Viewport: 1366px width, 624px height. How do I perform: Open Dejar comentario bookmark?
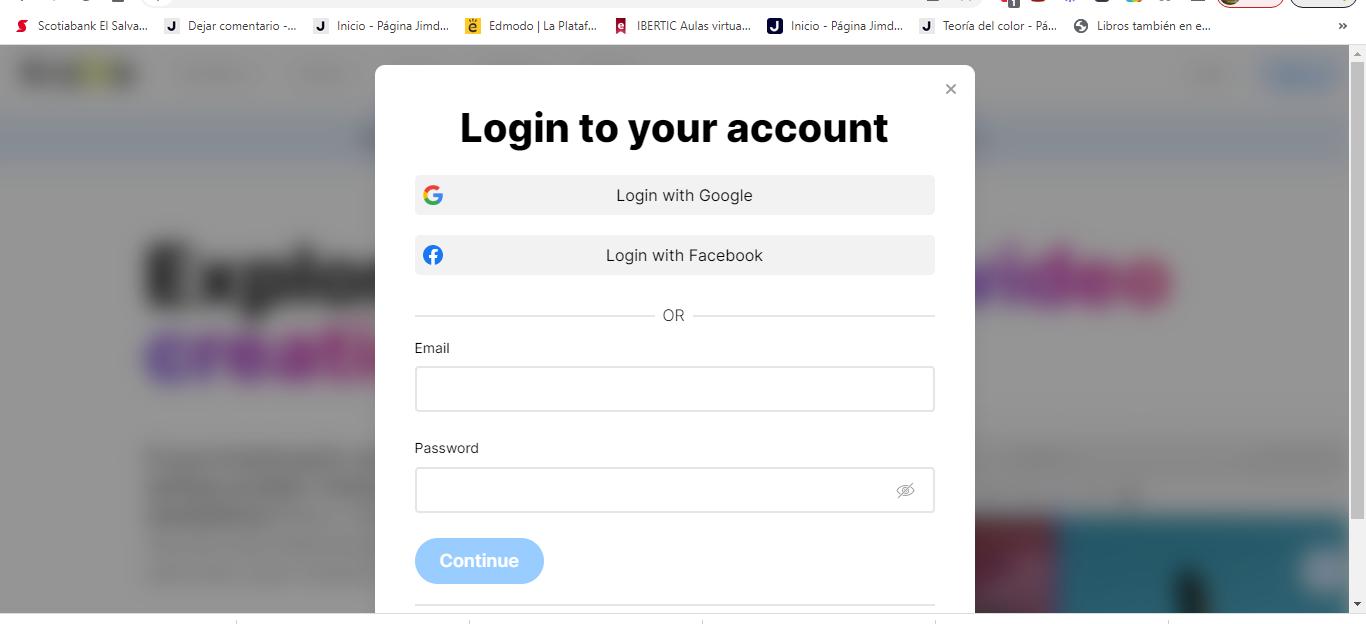pos(231,26)
